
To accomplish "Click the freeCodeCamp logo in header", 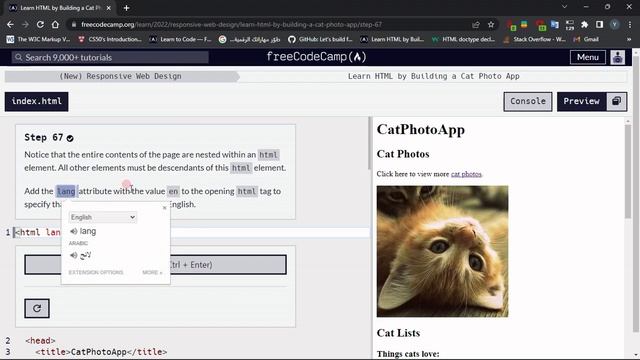I will coord(316,57).
